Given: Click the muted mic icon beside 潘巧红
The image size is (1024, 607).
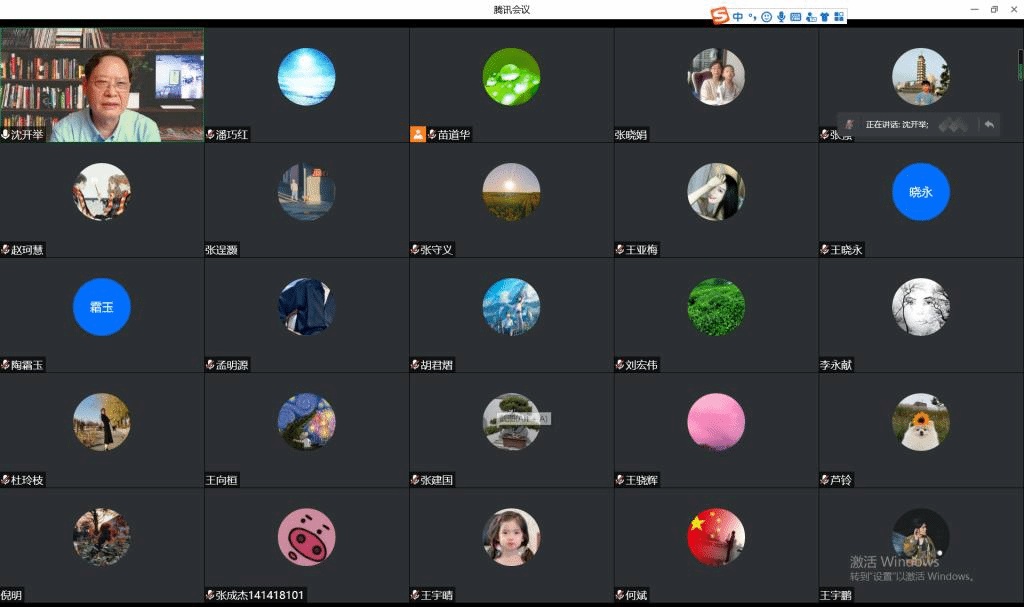Looking at the screenshot, I should coord(210,134).
